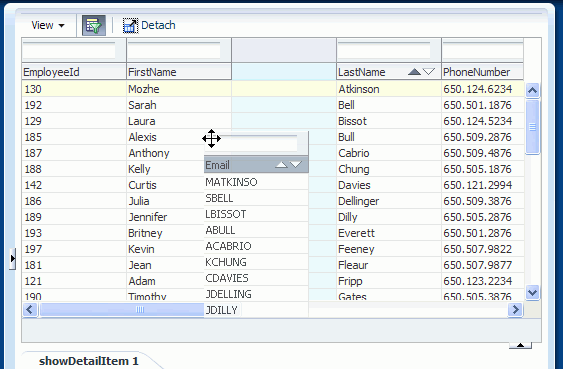Collapse panel with bottom-right splitter arrow
Image resolution: width=563 pixels, height=369 pixels.
click(520, 345)
